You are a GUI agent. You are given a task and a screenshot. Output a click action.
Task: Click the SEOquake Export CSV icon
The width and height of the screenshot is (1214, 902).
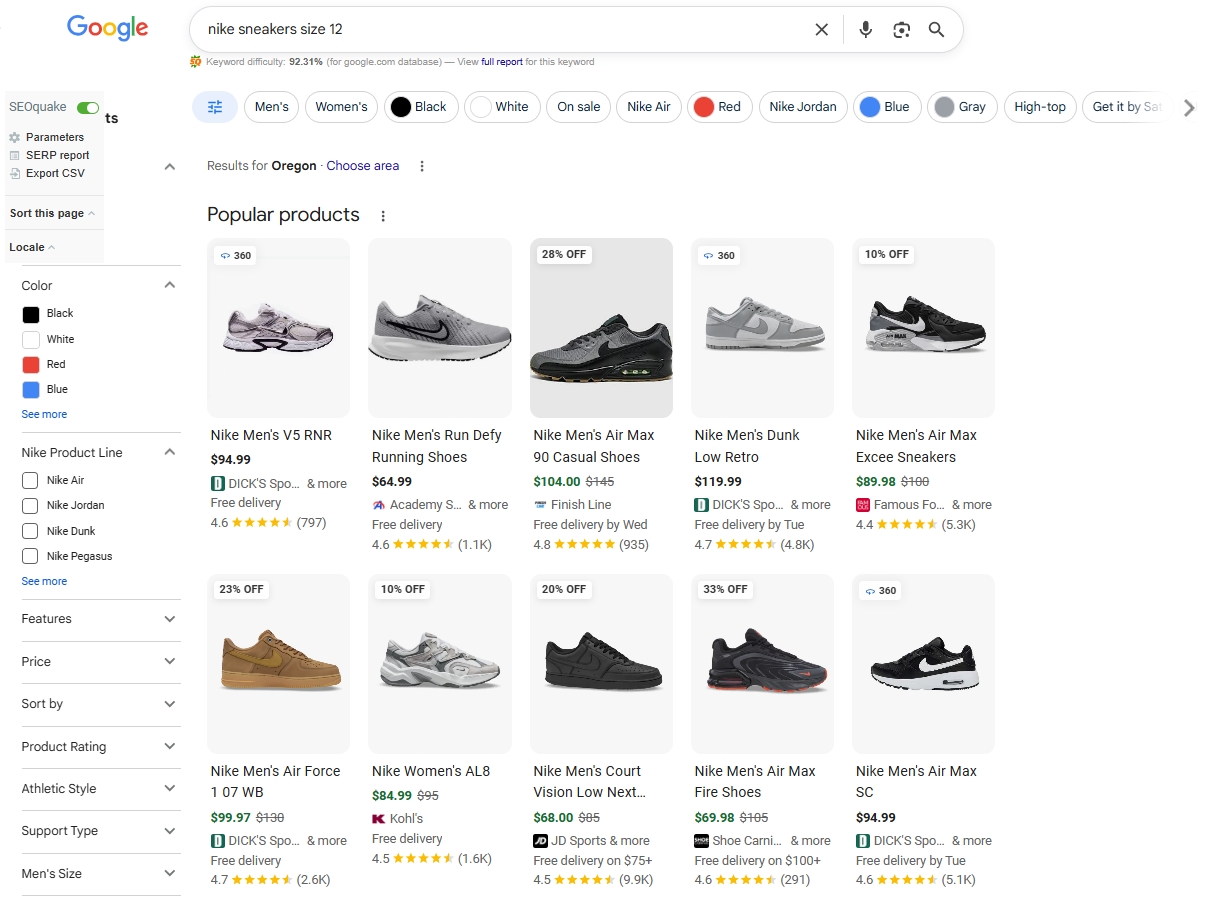click(x=17, y=173)
